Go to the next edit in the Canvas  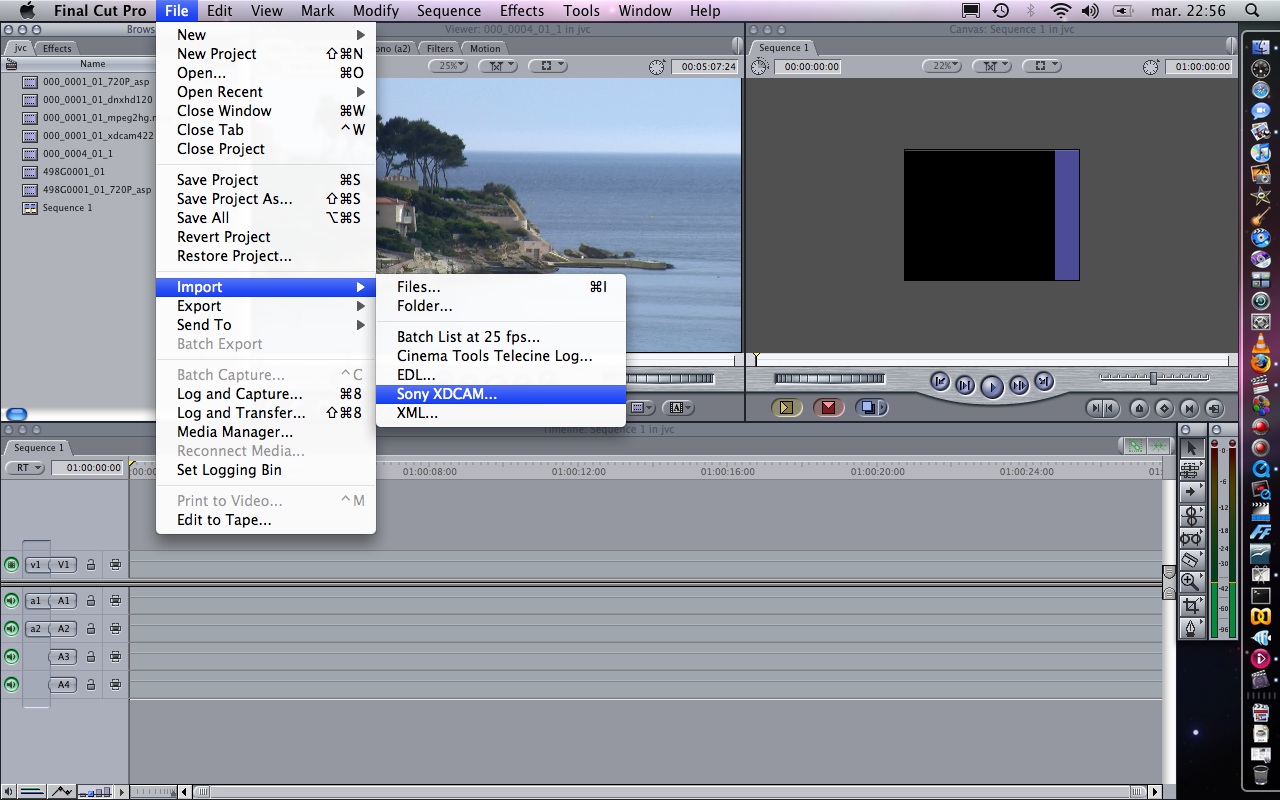[1044, 381]
